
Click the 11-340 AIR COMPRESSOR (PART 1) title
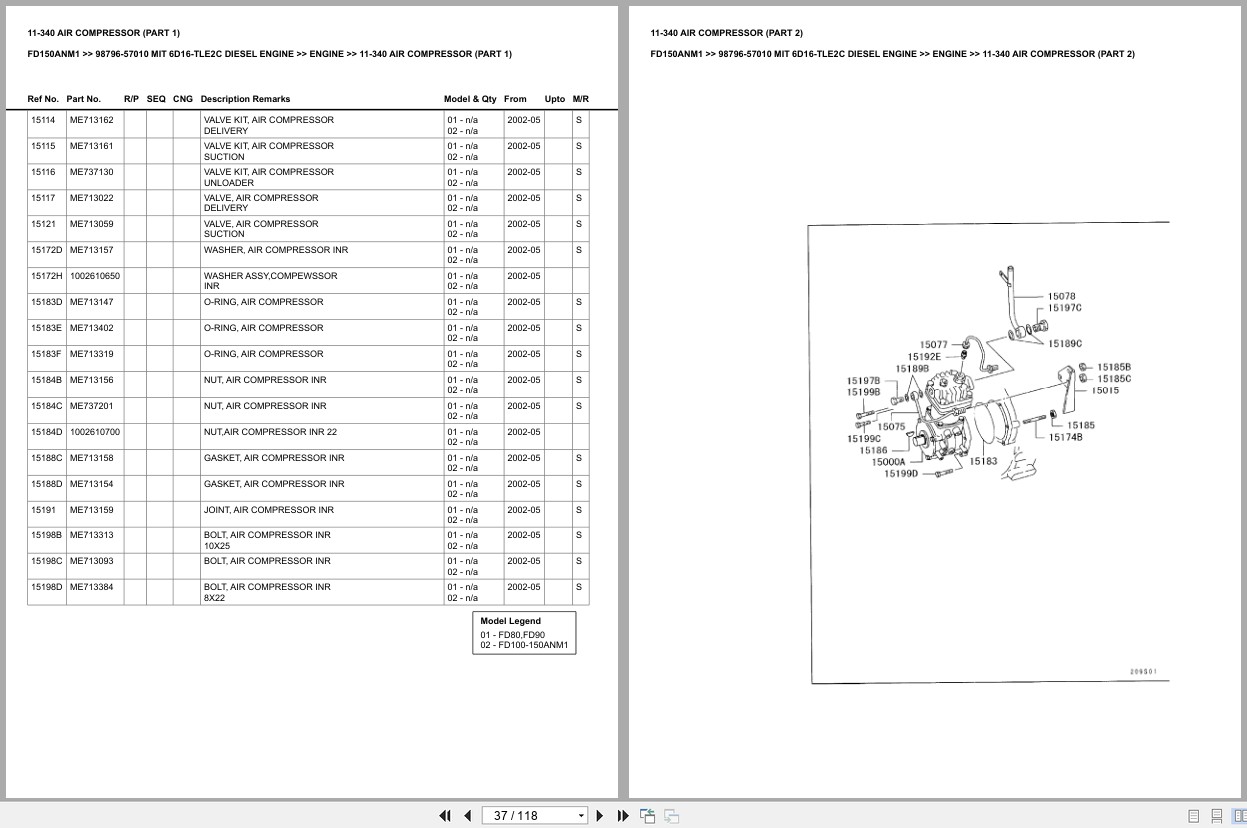coord(104,33)
